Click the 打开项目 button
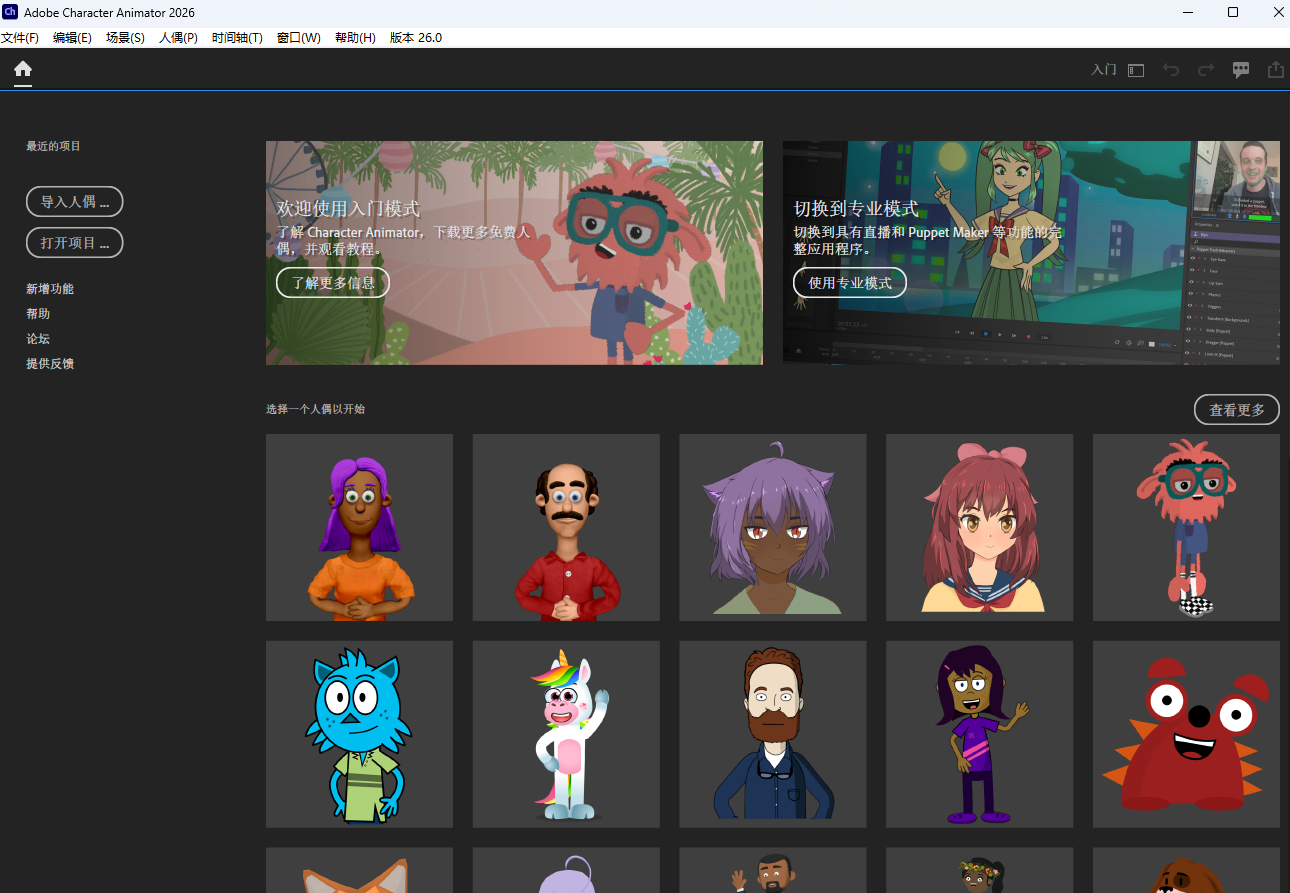 [x=75, y=243]
